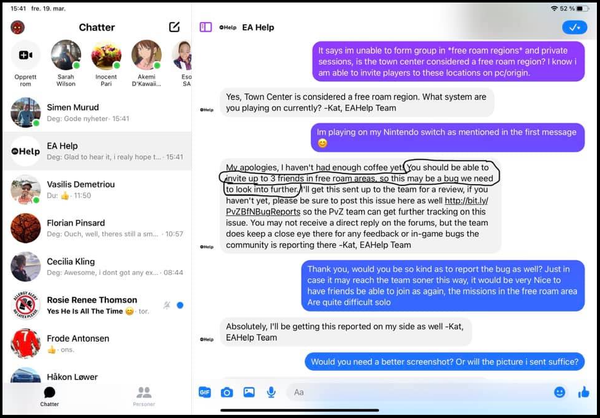
Task: Switch to the Chatter tab
Action: 50,396
